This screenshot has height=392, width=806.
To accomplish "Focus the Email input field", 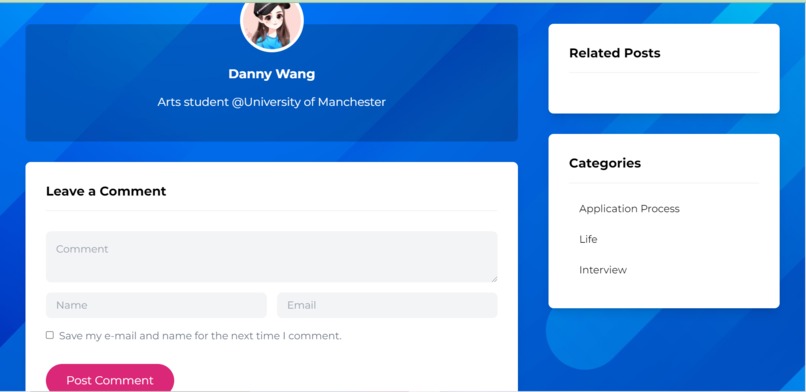I will click(x=387, y=305).
